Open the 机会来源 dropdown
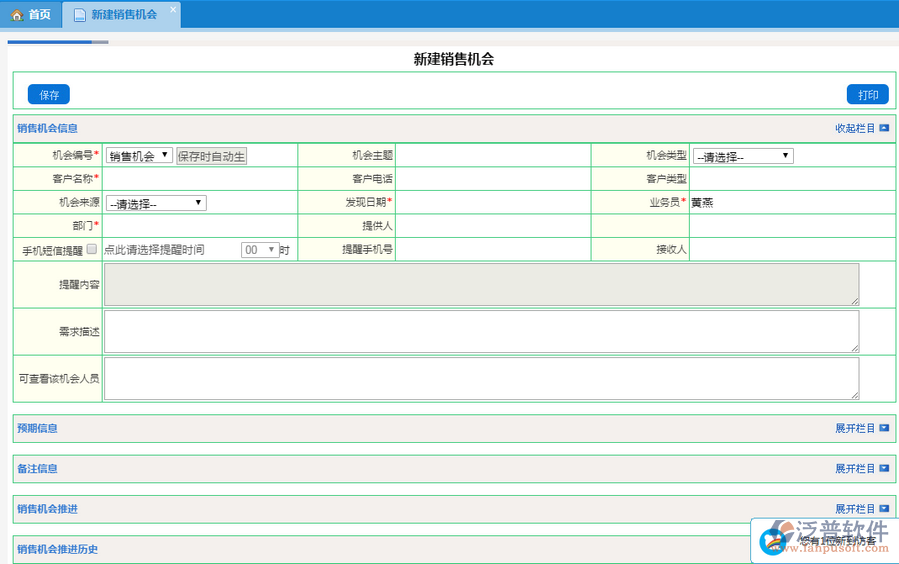899x564 pixels. 156,203
